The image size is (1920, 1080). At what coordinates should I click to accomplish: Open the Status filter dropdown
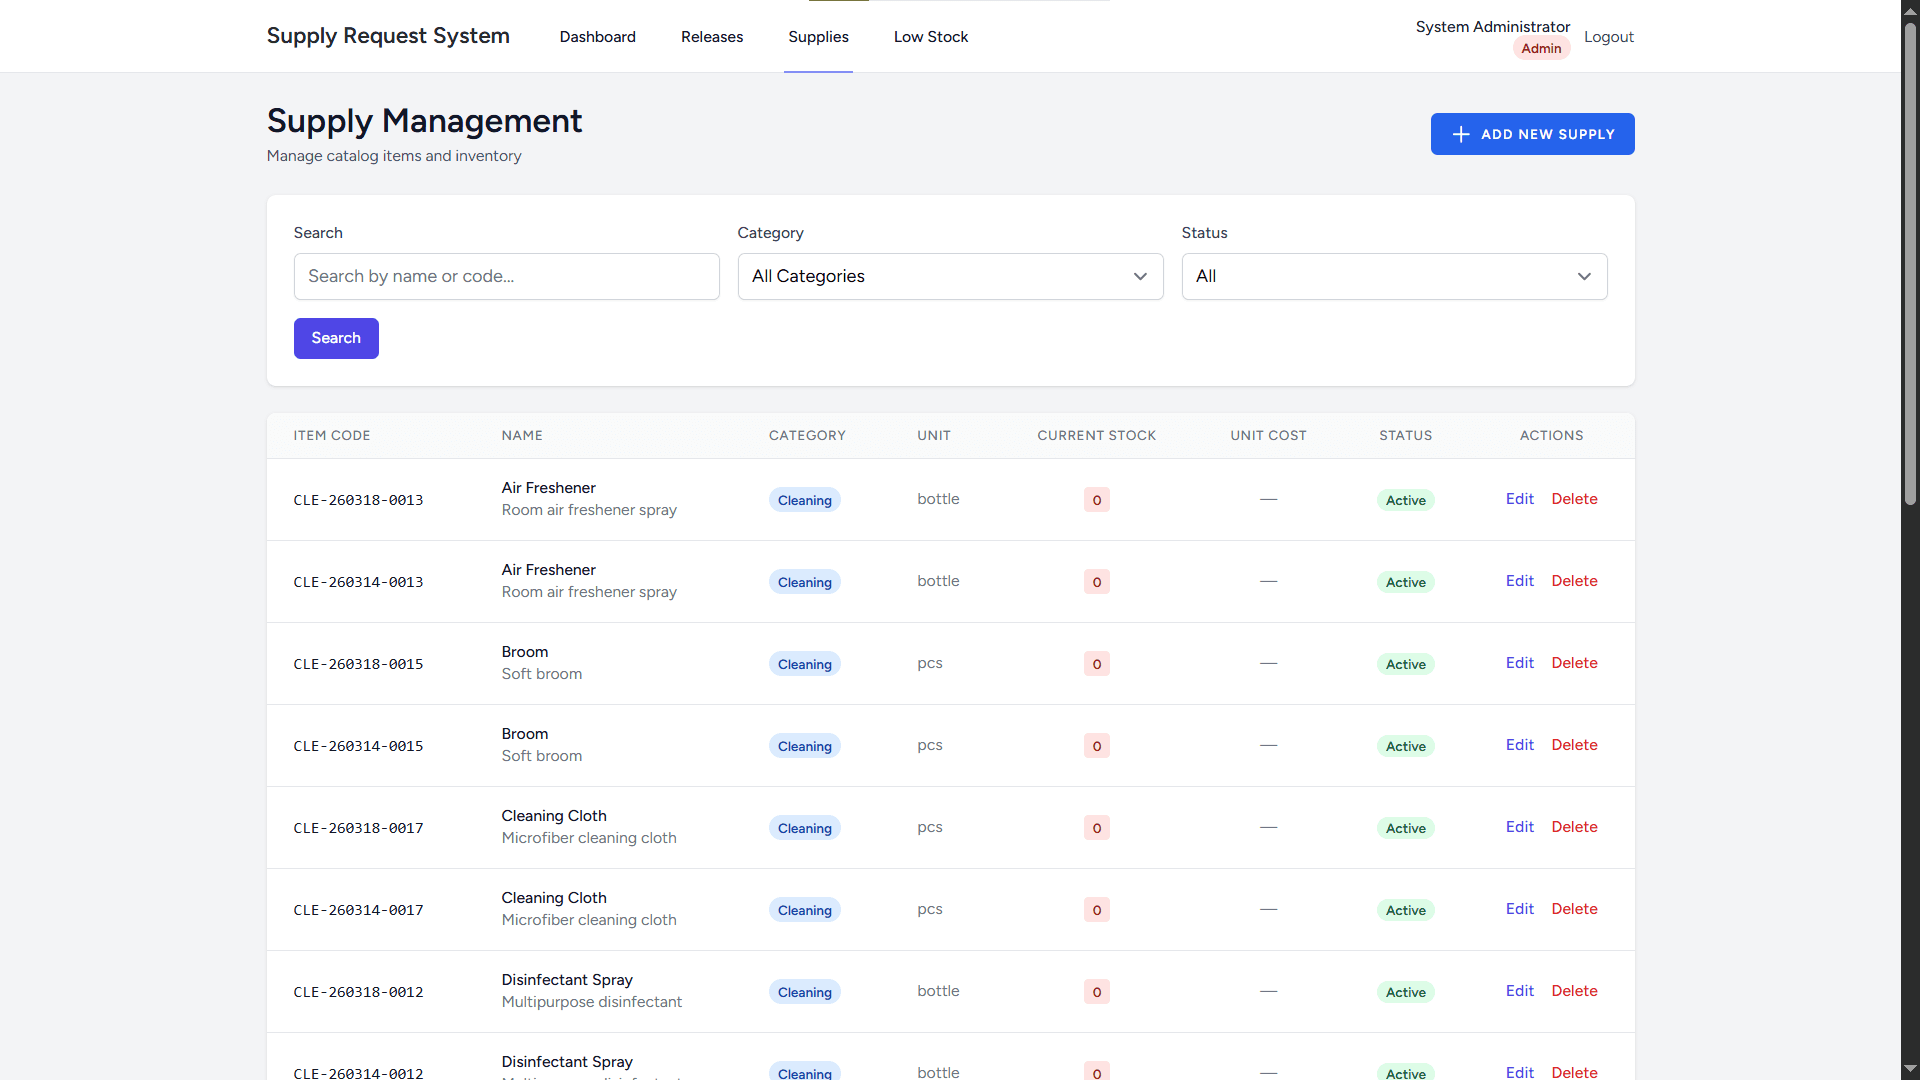1394,277
